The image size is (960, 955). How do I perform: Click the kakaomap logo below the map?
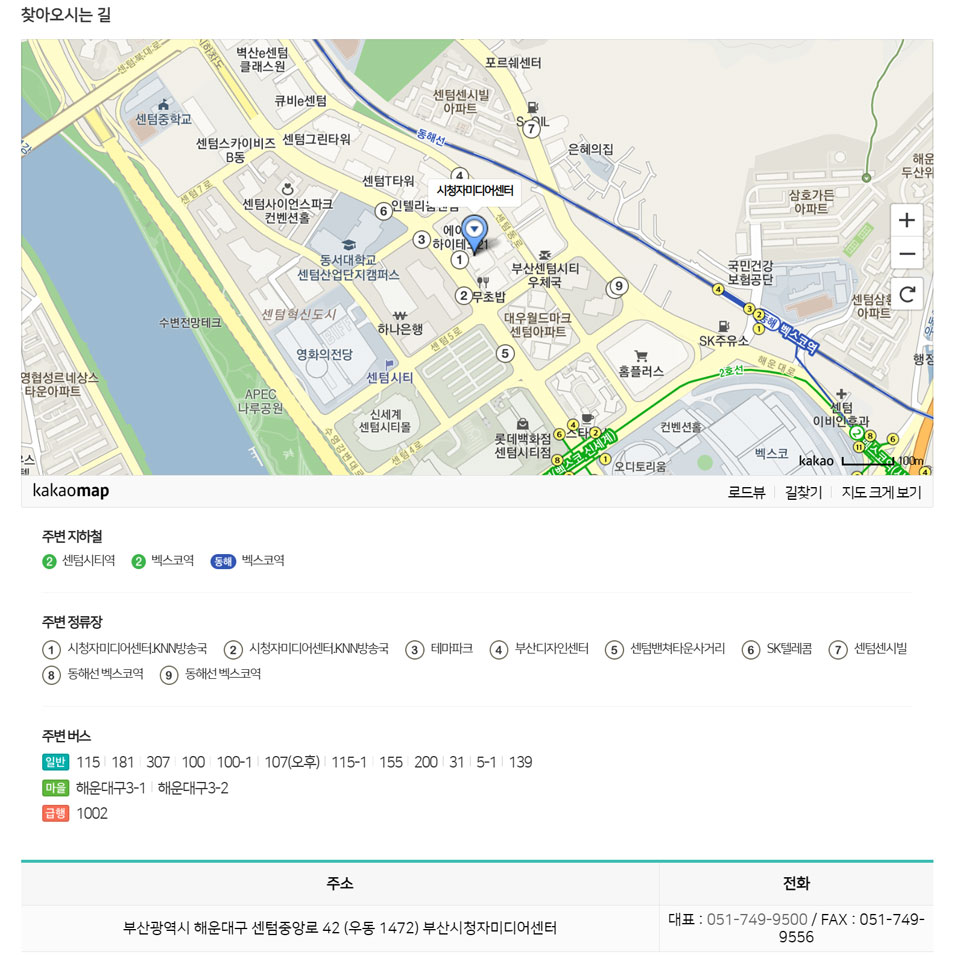pos(70,491)
